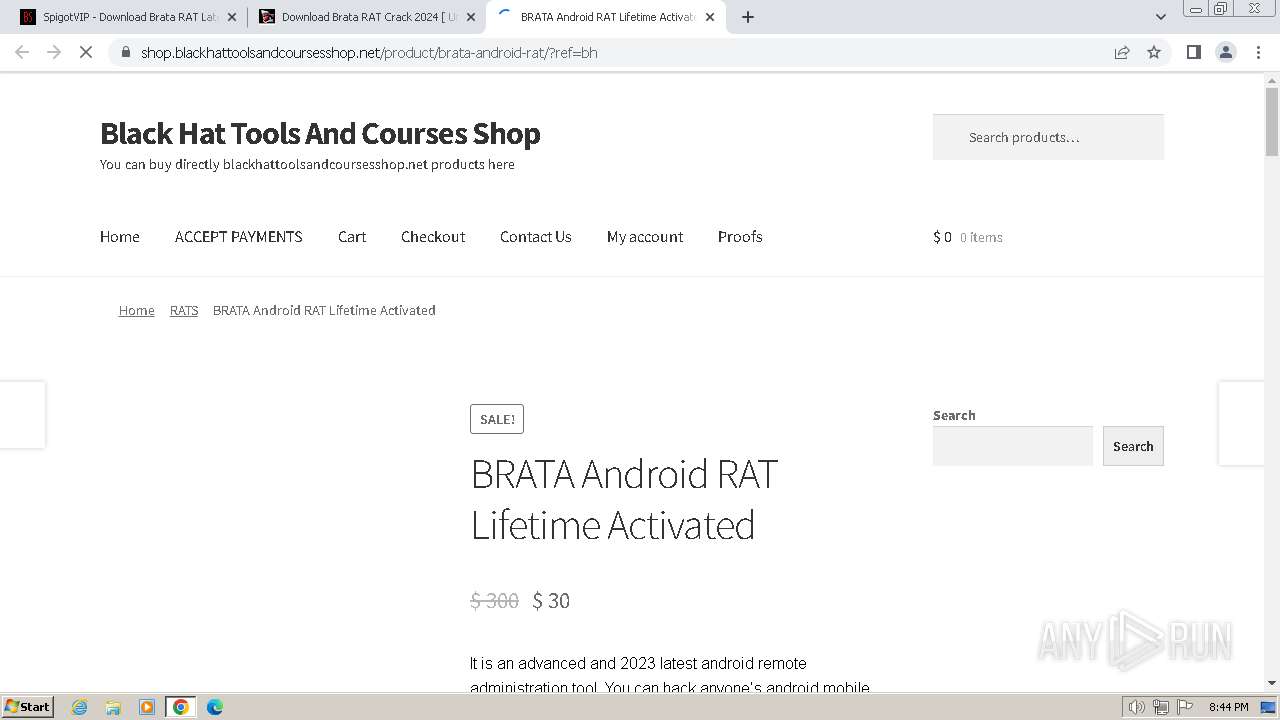Launch Microsoft Edge from taskbar

(215, 707)
